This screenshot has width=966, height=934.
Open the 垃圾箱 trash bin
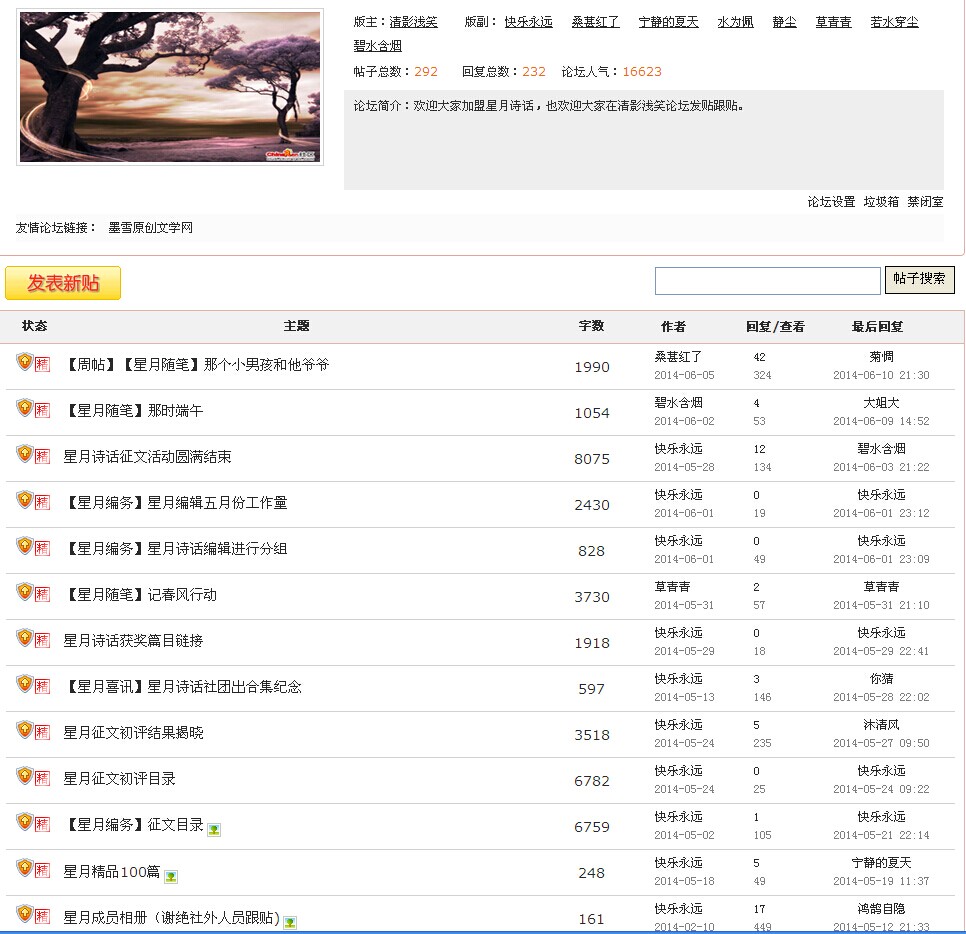point(881,201)
